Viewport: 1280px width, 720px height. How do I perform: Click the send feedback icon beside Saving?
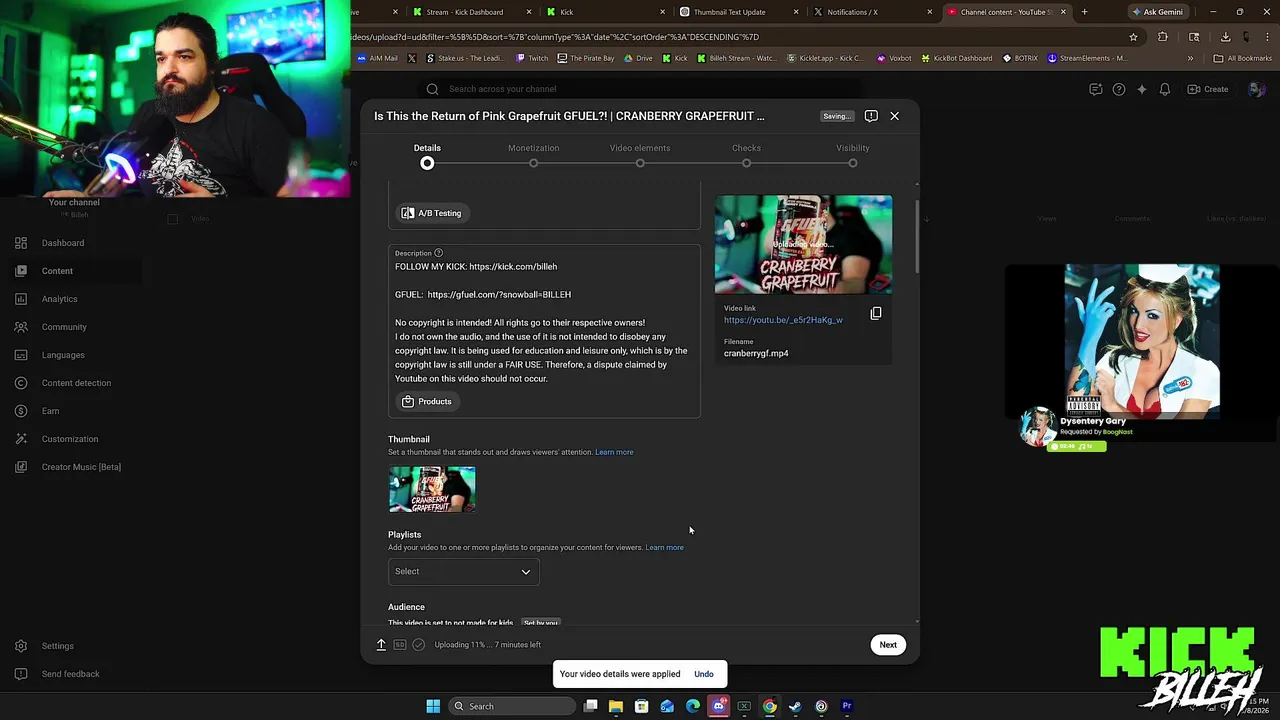(x=871, y=116)
